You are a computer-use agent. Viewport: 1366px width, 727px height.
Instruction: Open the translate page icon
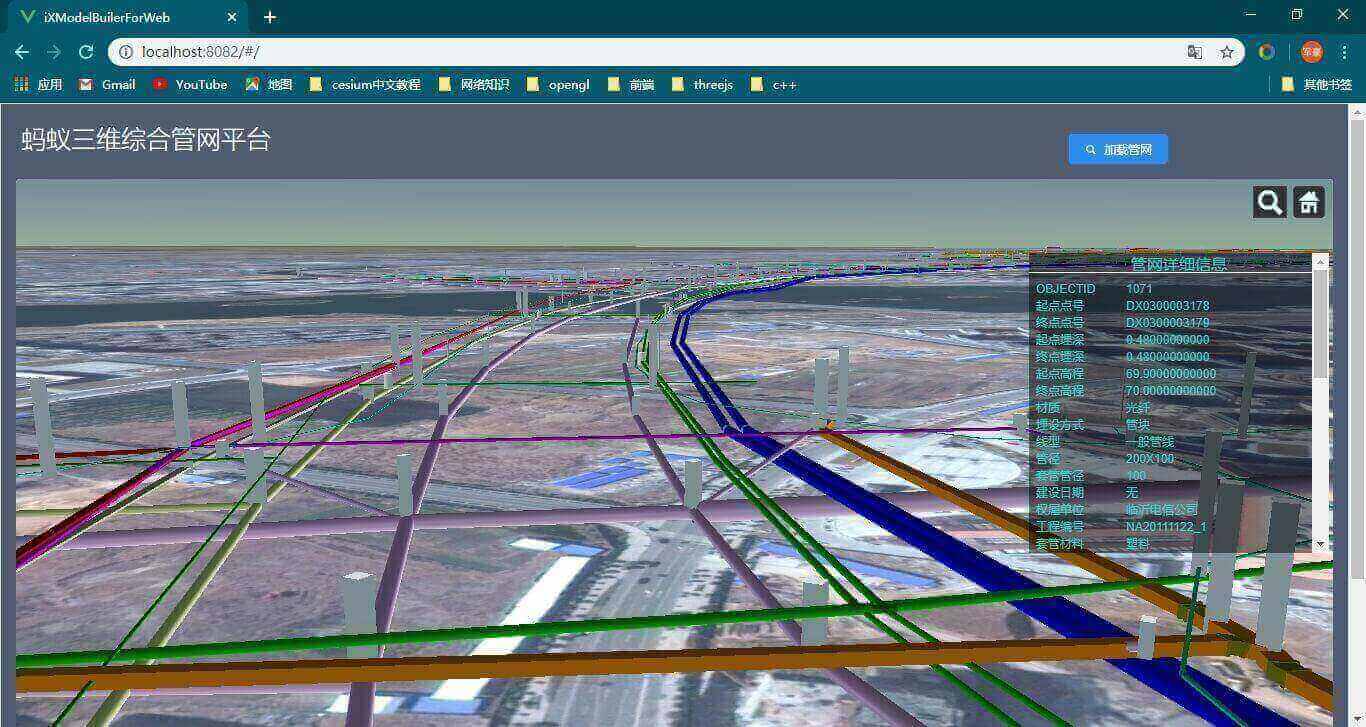click(x=1194, y=52)
